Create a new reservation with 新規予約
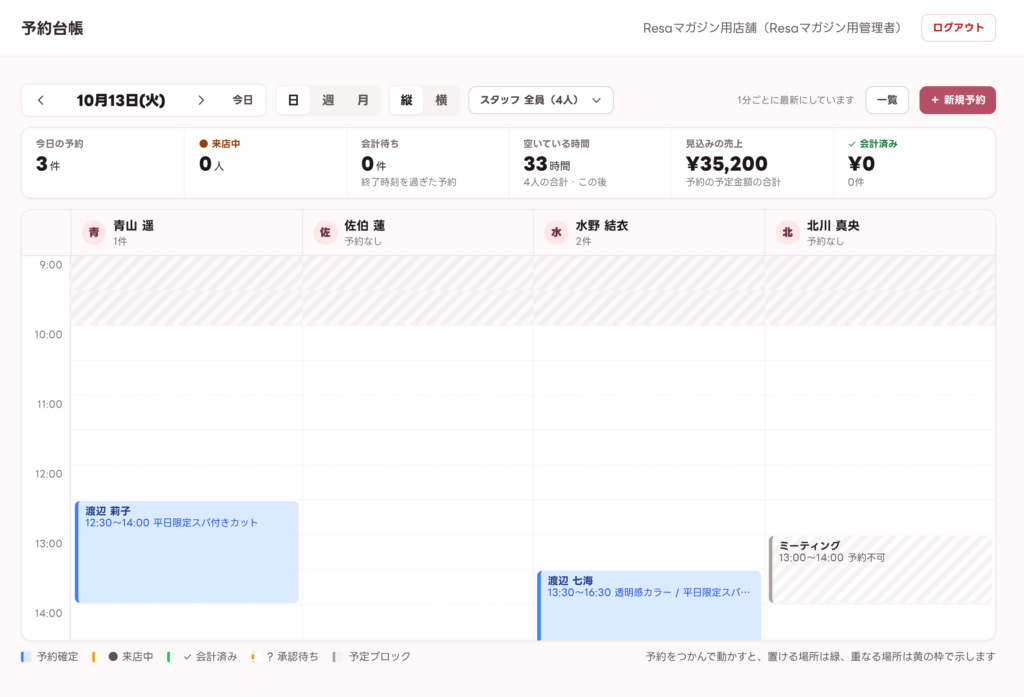Image resolution: width=1024 pixels, height=697 pixels. click(957, 100)
